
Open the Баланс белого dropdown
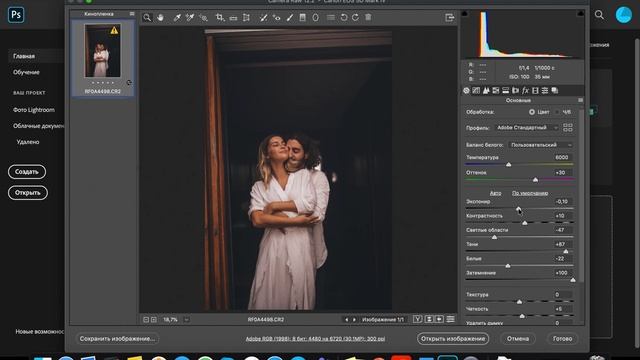pos(541,145)
